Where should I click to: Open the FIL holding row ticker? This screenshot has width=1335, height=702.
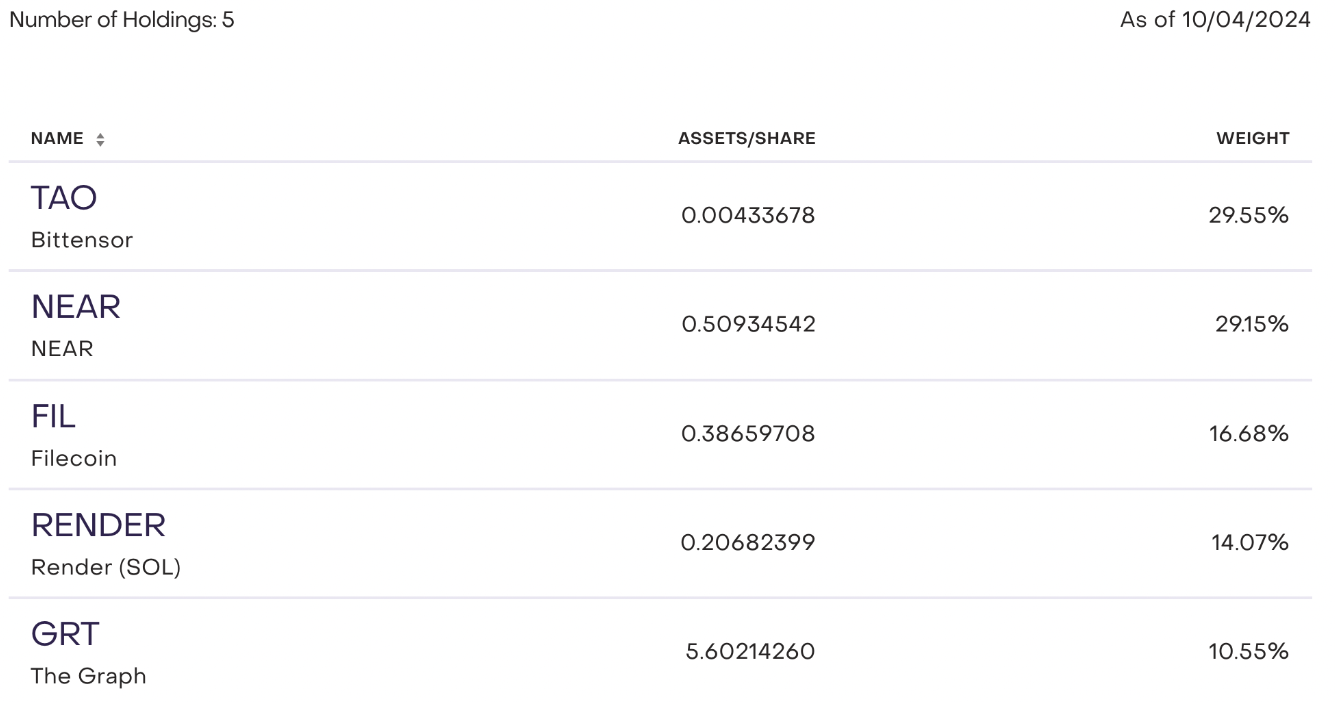pyautogui.click(x=54, y=416)
